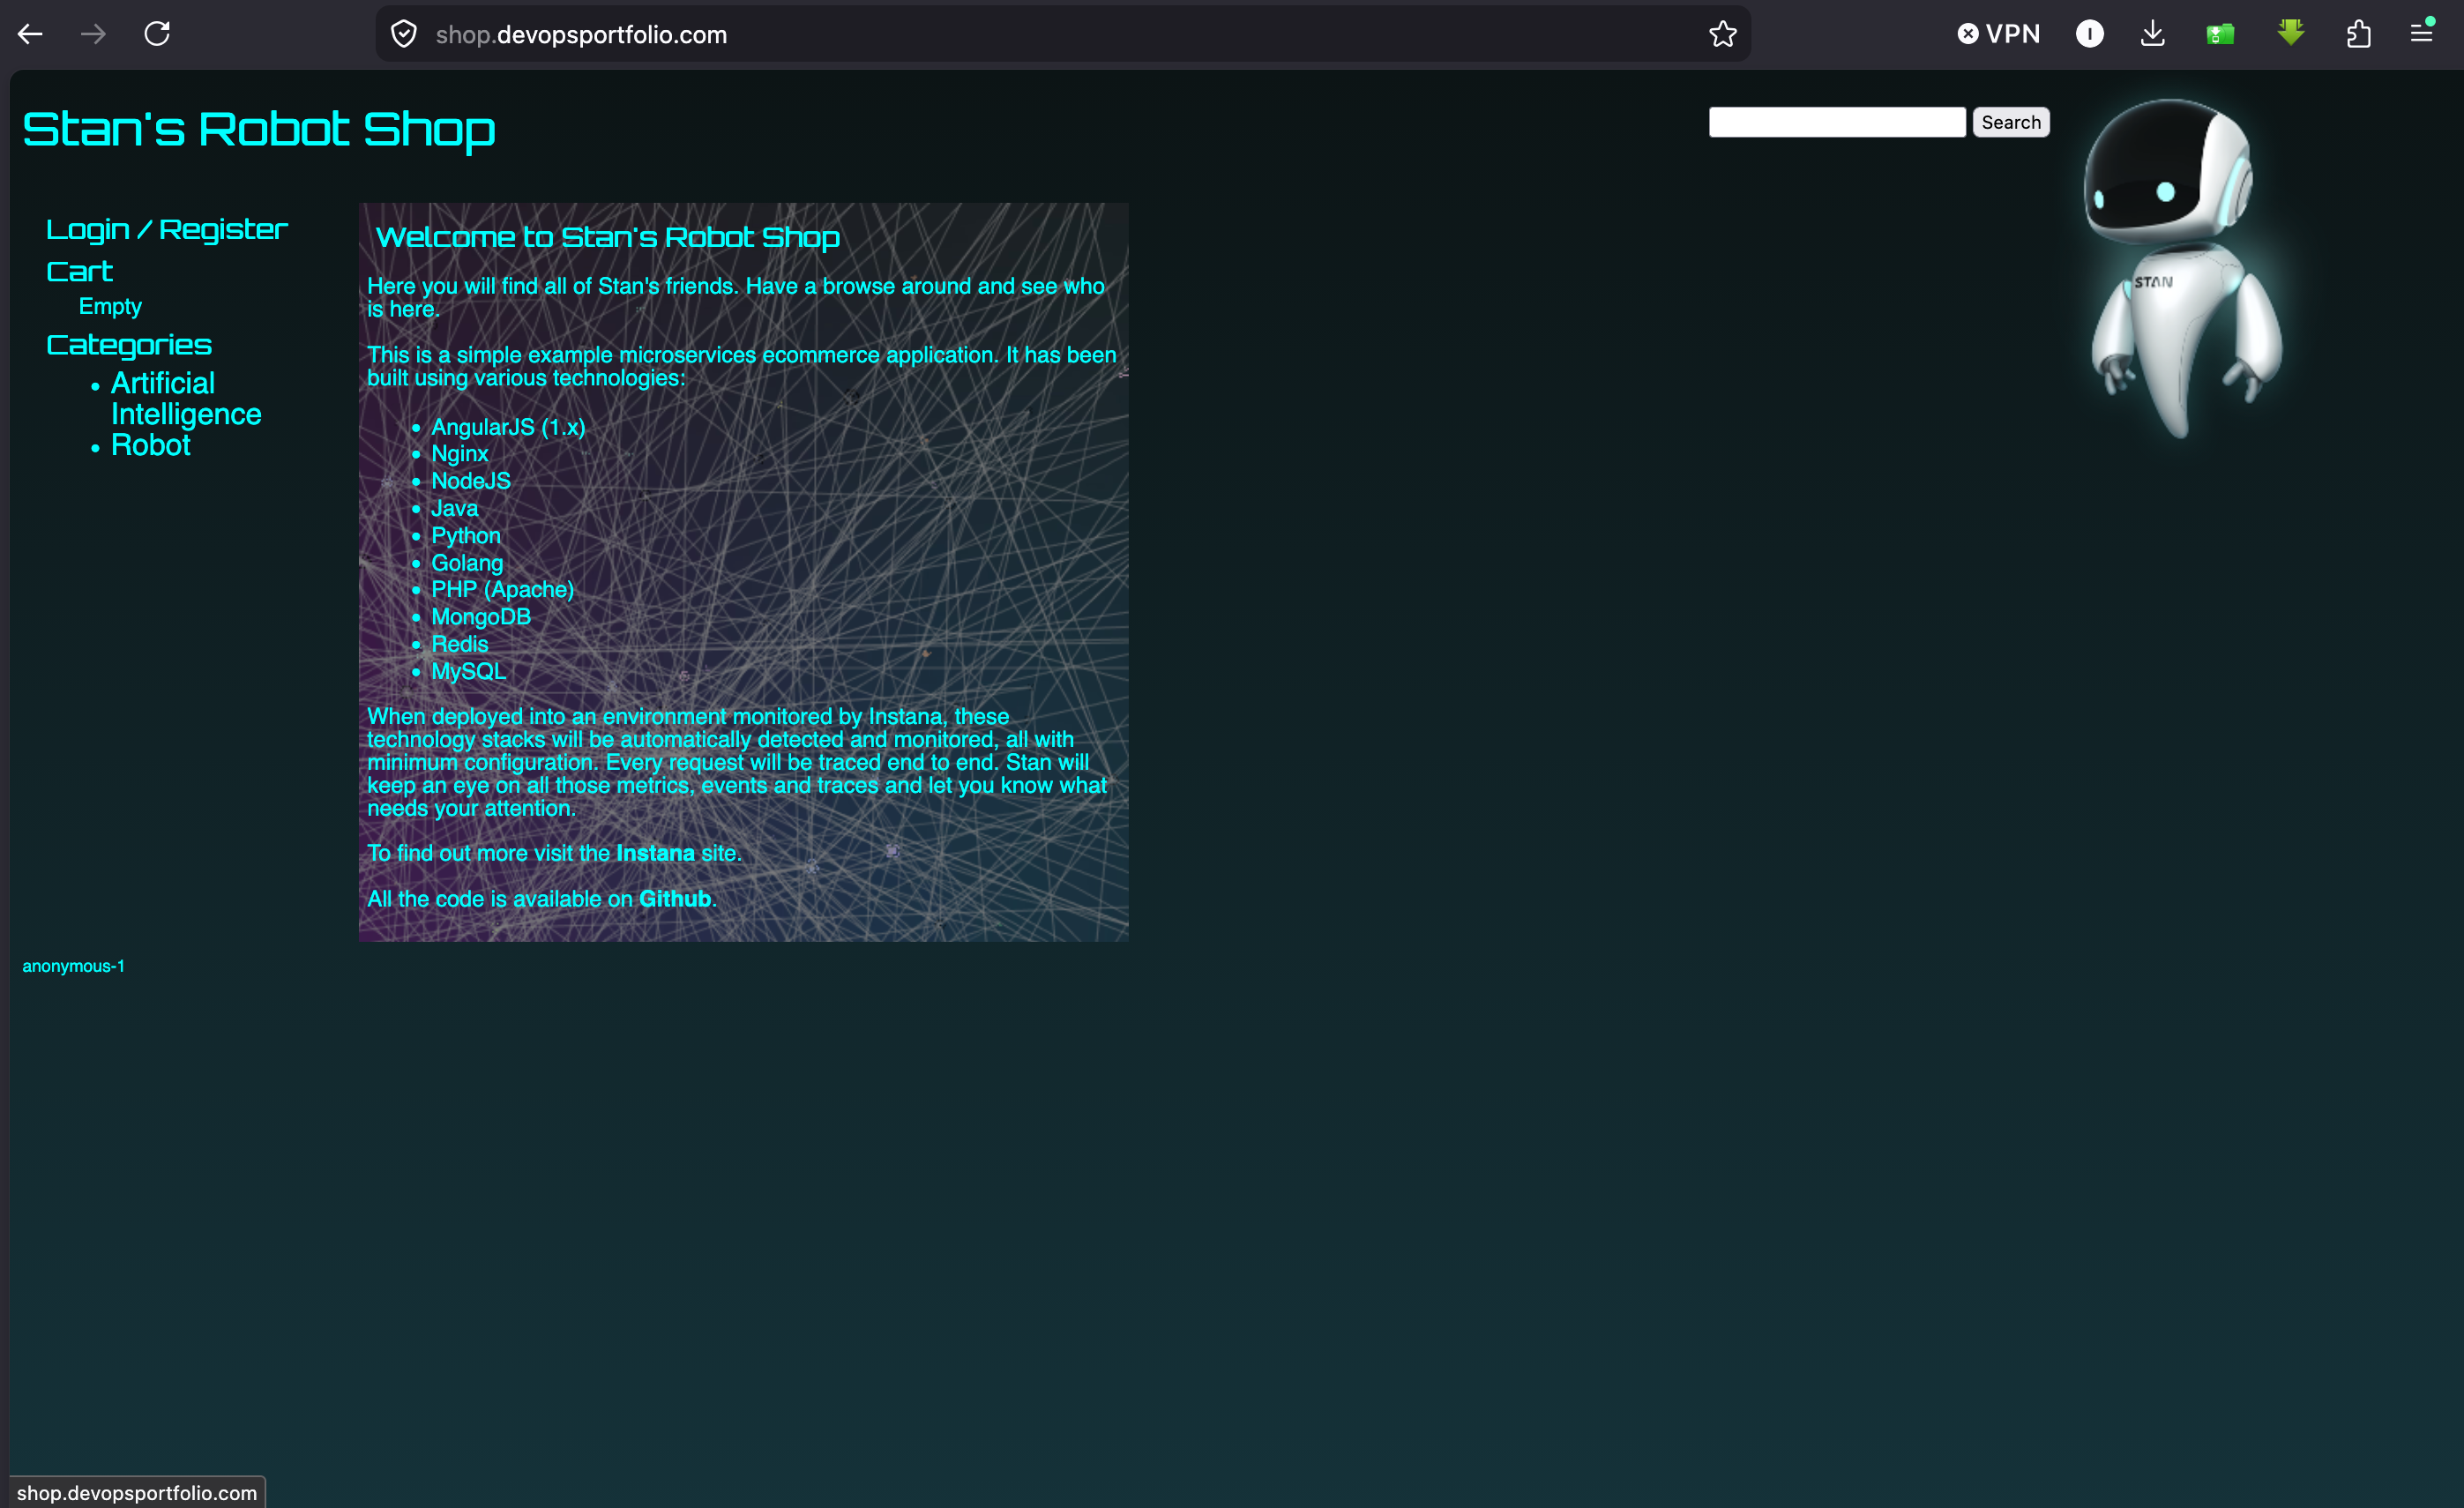2464x1508 pixels.
Task: Open the shield site-security icon in address bar
Action: point(404,34)
